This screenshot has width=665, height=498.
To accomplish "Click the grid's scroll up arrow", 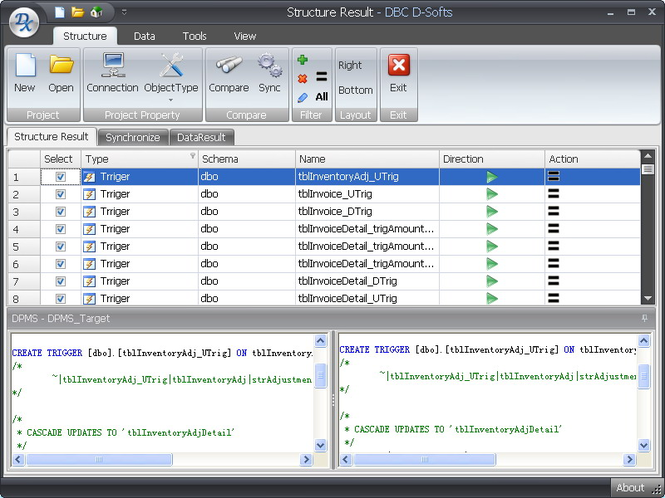I will (x=647, y=156).
